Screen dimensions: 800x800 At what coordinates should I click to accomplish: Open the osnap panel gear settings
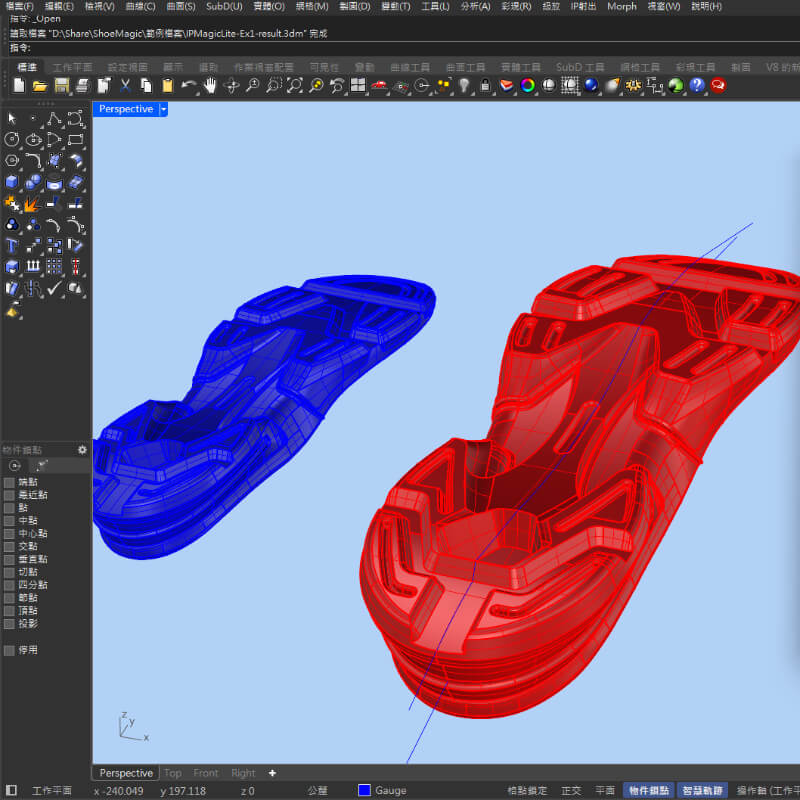coord(82,450)
